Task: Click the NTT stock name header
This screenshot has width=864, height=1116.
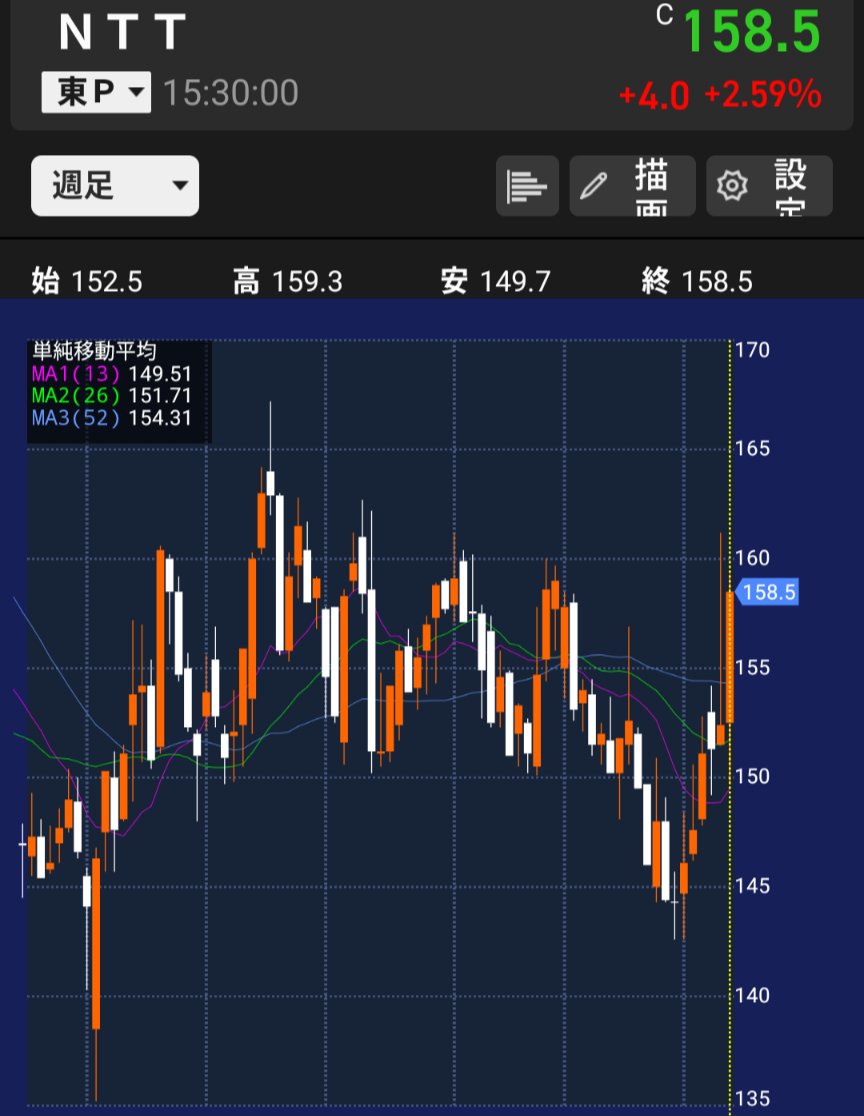Action: pyautogui.click(x=122, y=32)
